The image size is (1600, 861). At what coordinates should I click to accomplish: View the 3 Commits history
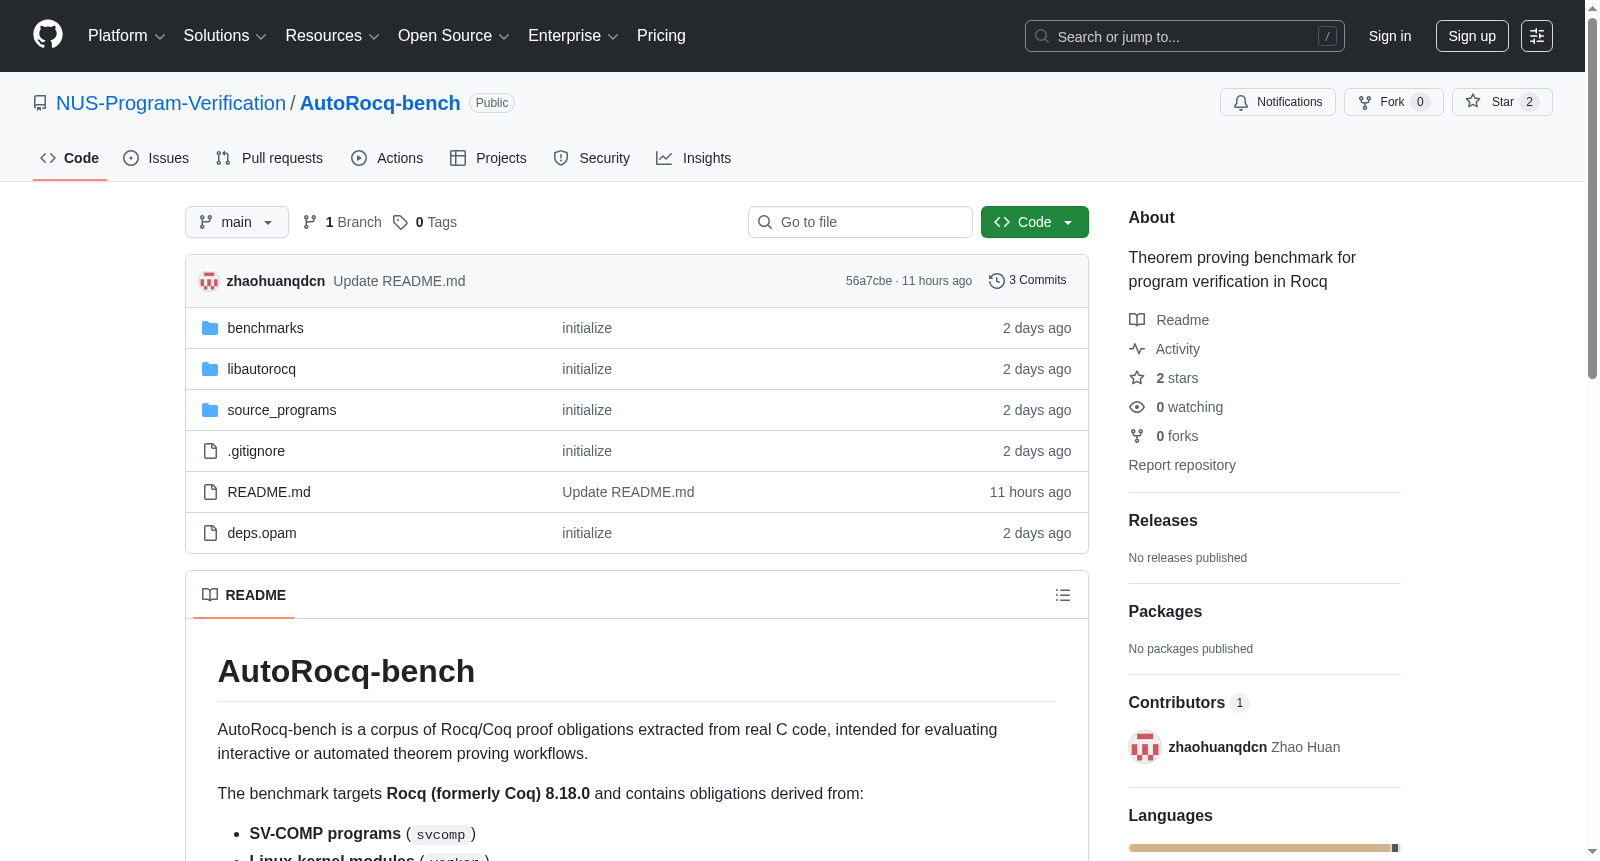(x=1028, y=281)
